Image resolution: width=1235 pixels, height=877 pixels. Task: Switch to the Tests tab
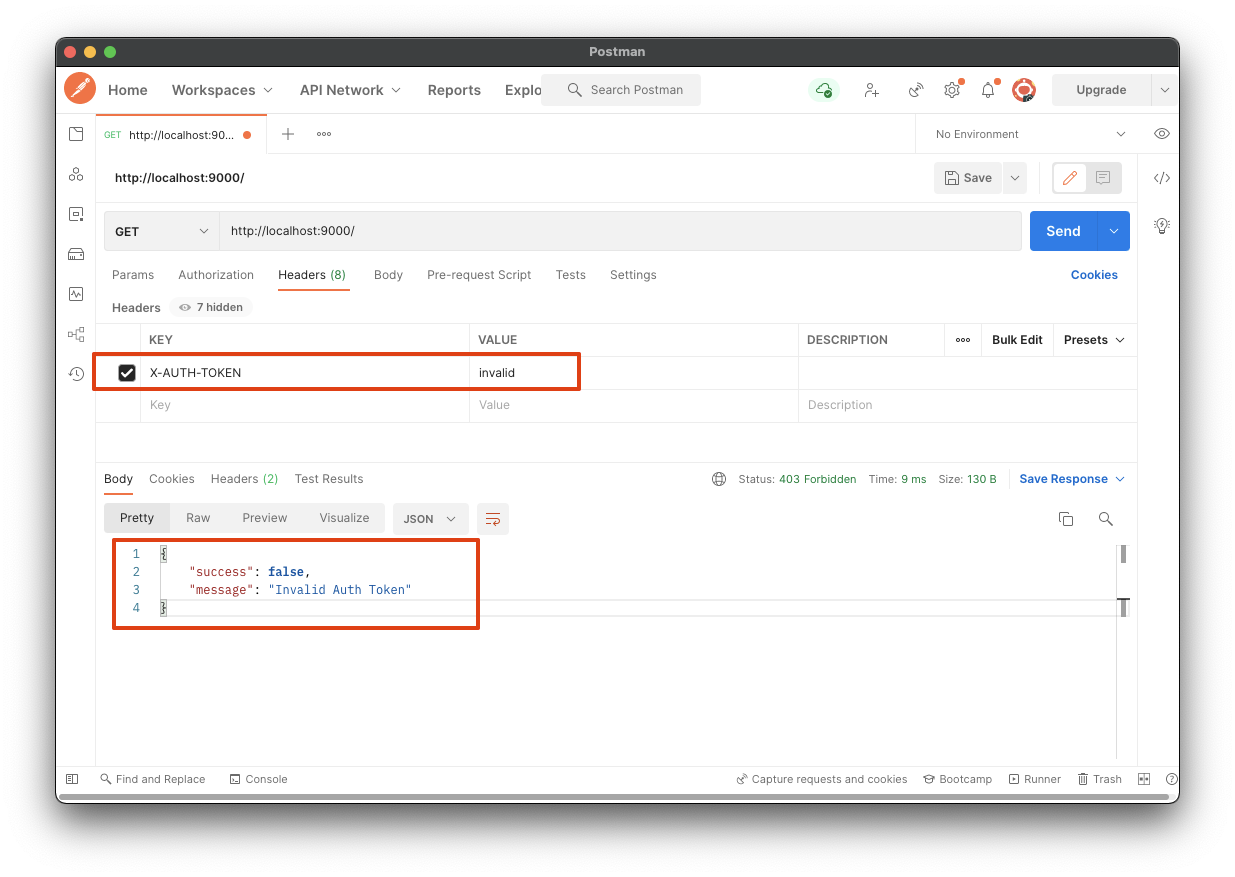click(x=571, y=275)
